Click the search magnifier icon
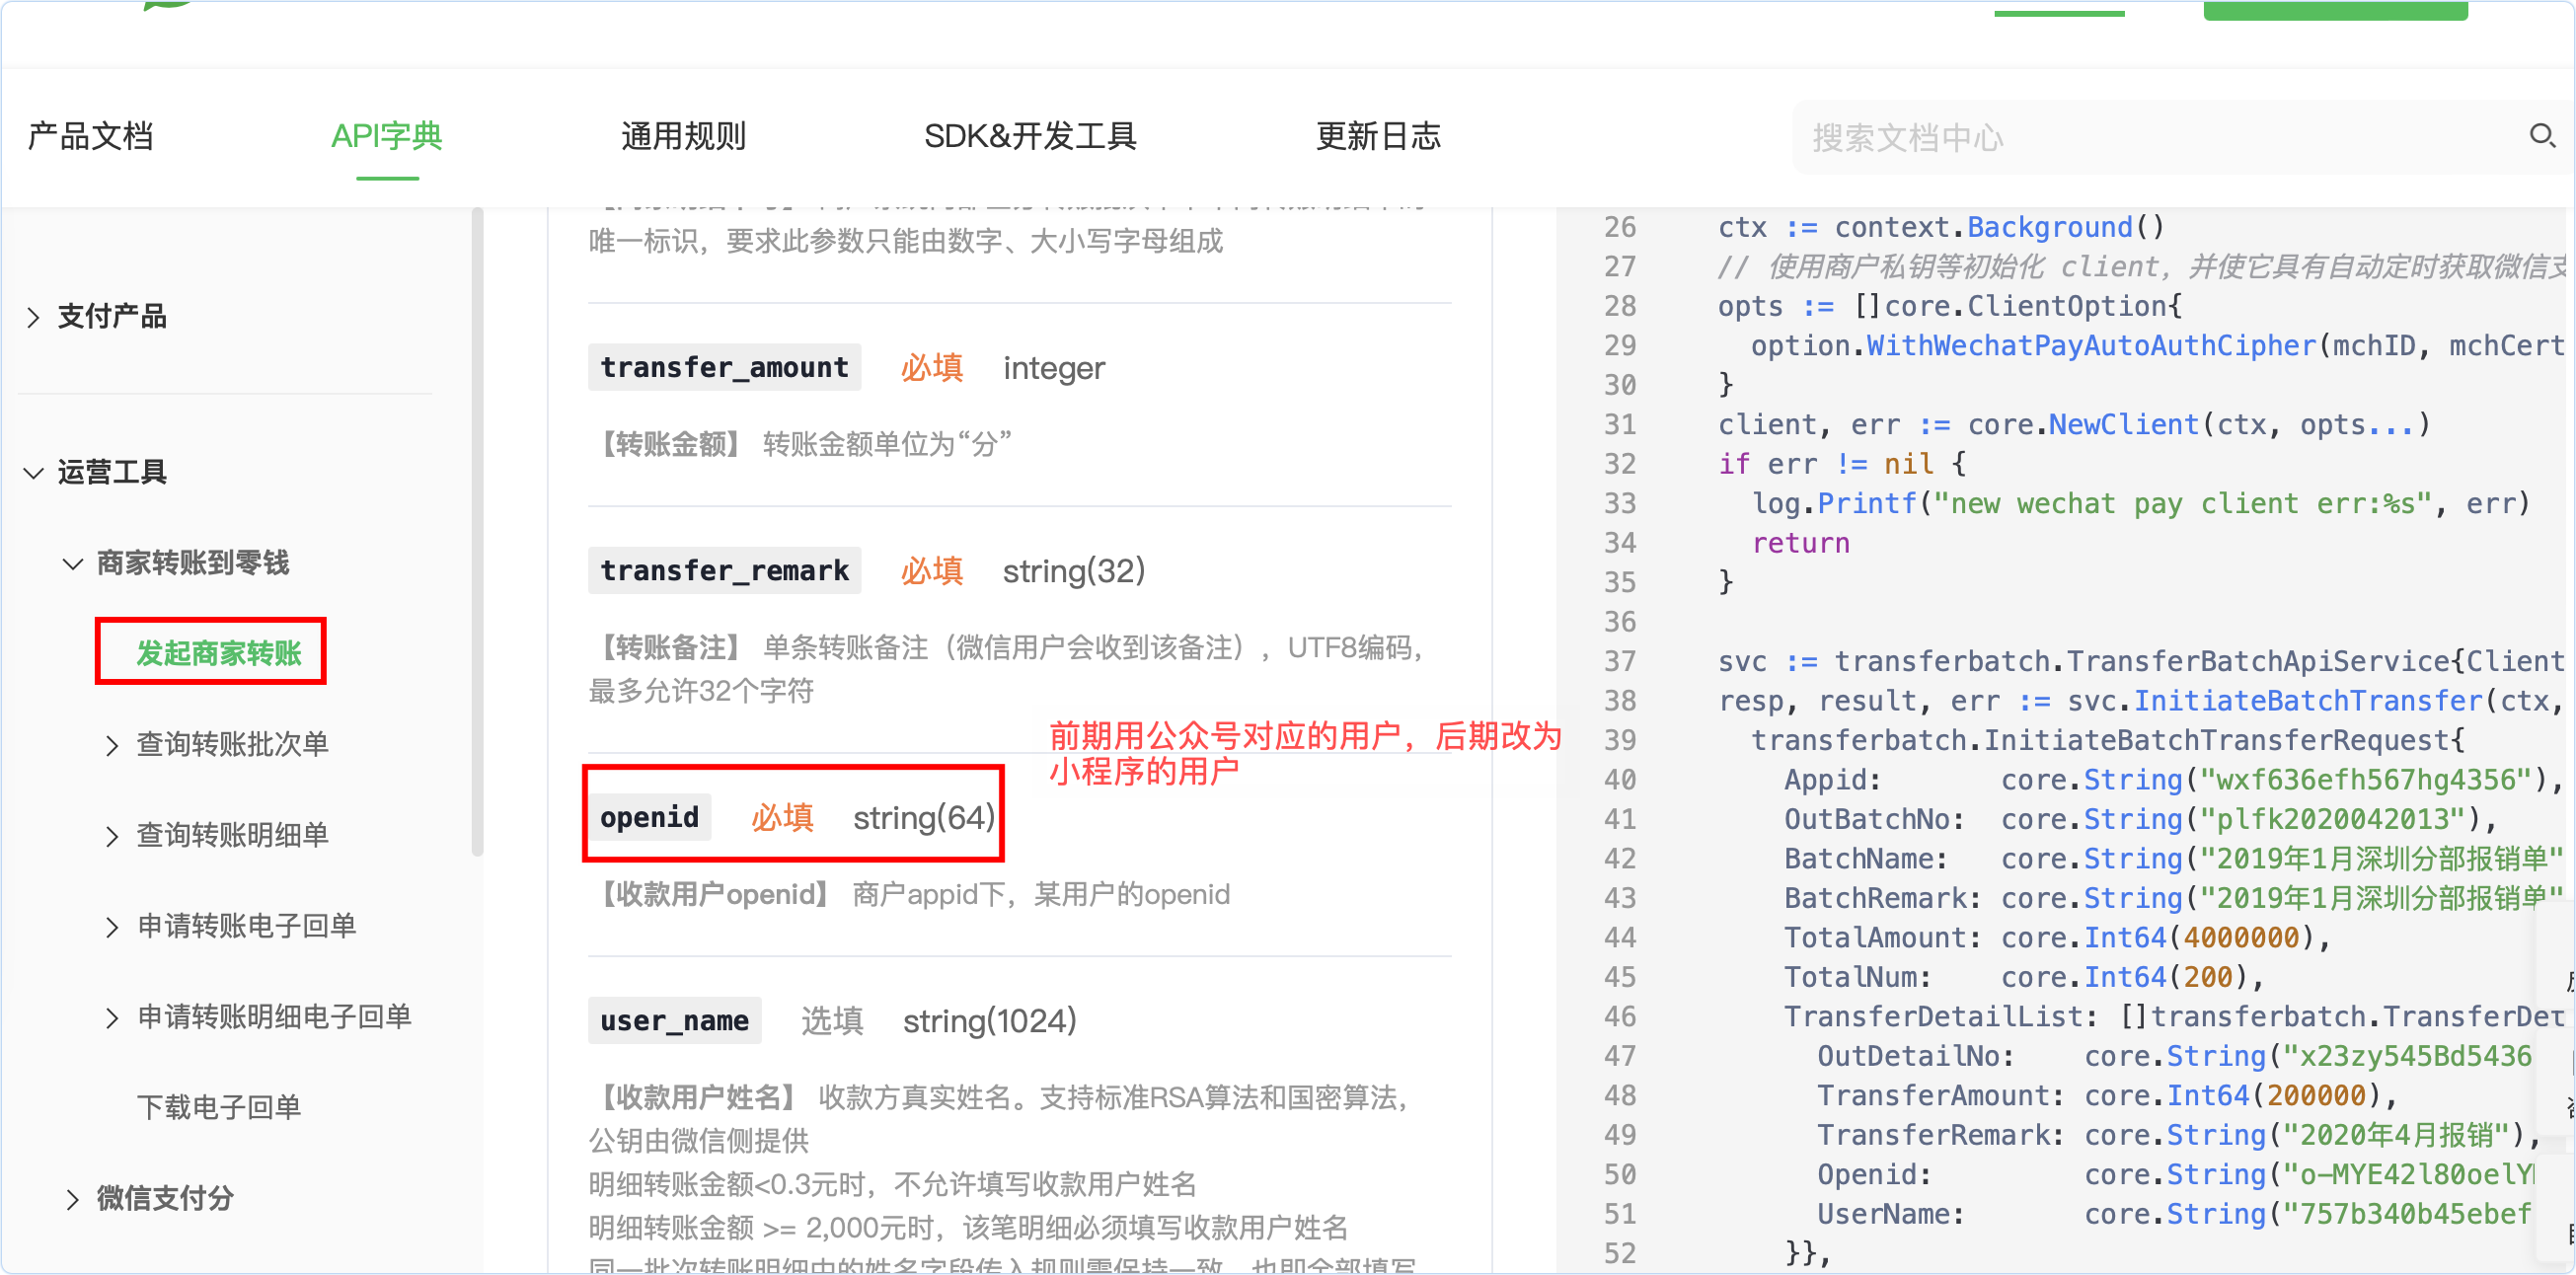The height and width of the screenshot is (1275, 2576). tap(2541, 135)
